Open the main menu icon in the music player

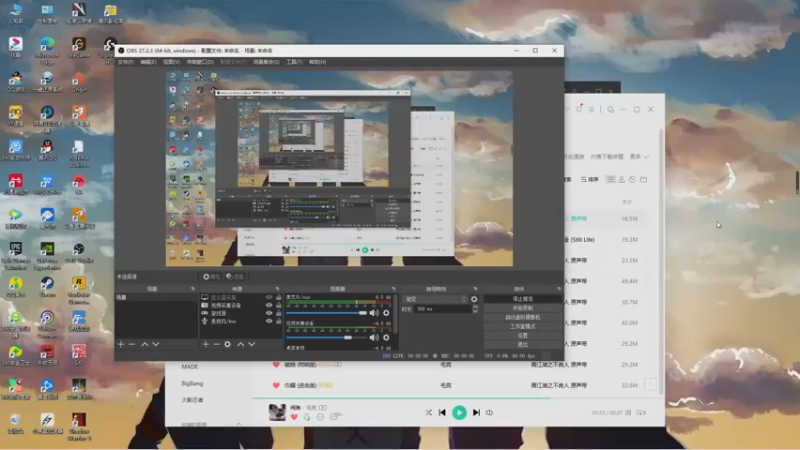coord(591,109)
